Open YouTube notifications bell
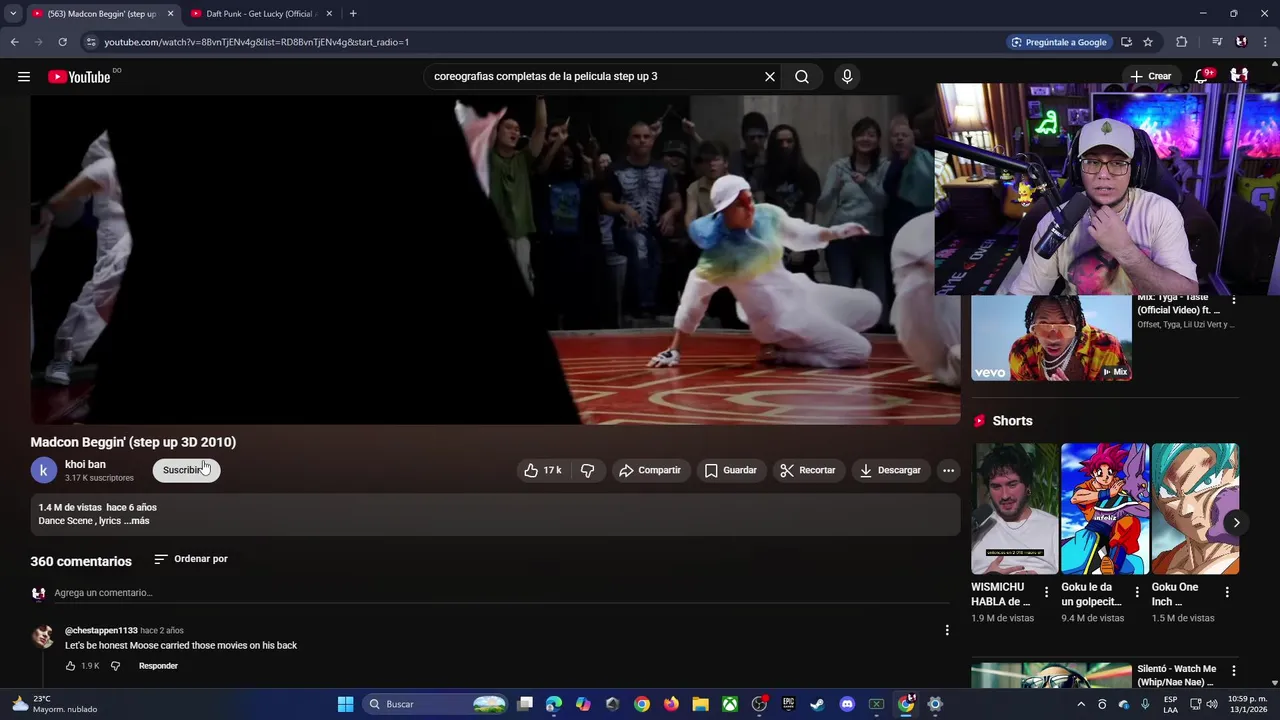 (1203, 76)
